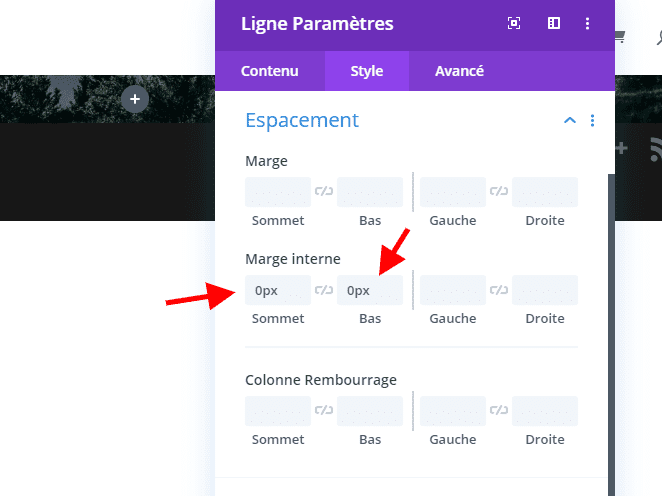Switch to the Avancé tab

coord(459,71)
